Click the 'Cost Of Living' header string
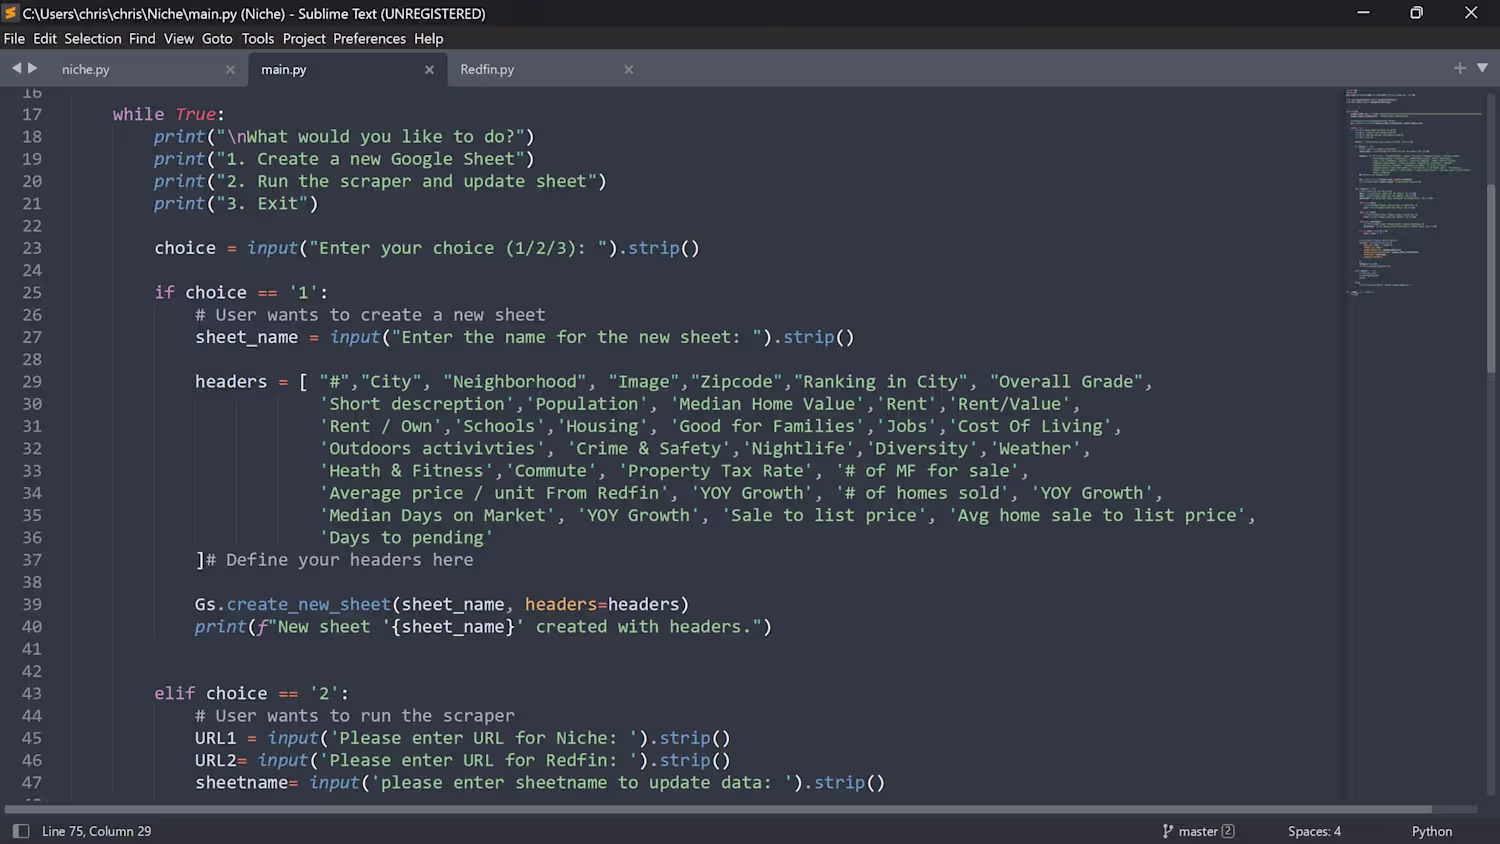1500x844 pixels. click(1029, 426)
